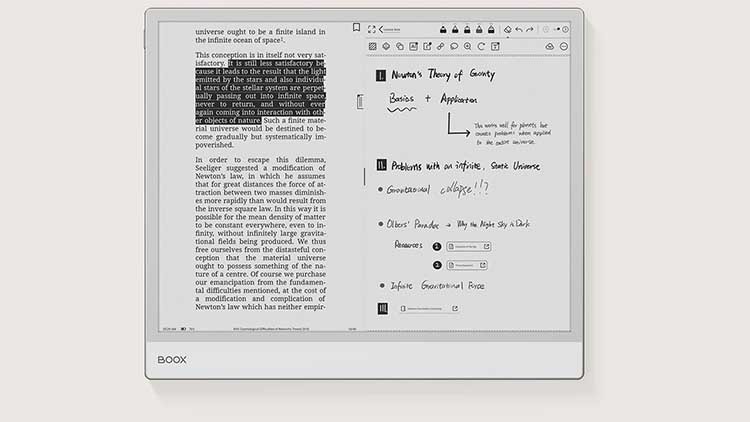Open the zoom magnifier tool
This screenshot has width=750, height=422.
click(467, 46)
